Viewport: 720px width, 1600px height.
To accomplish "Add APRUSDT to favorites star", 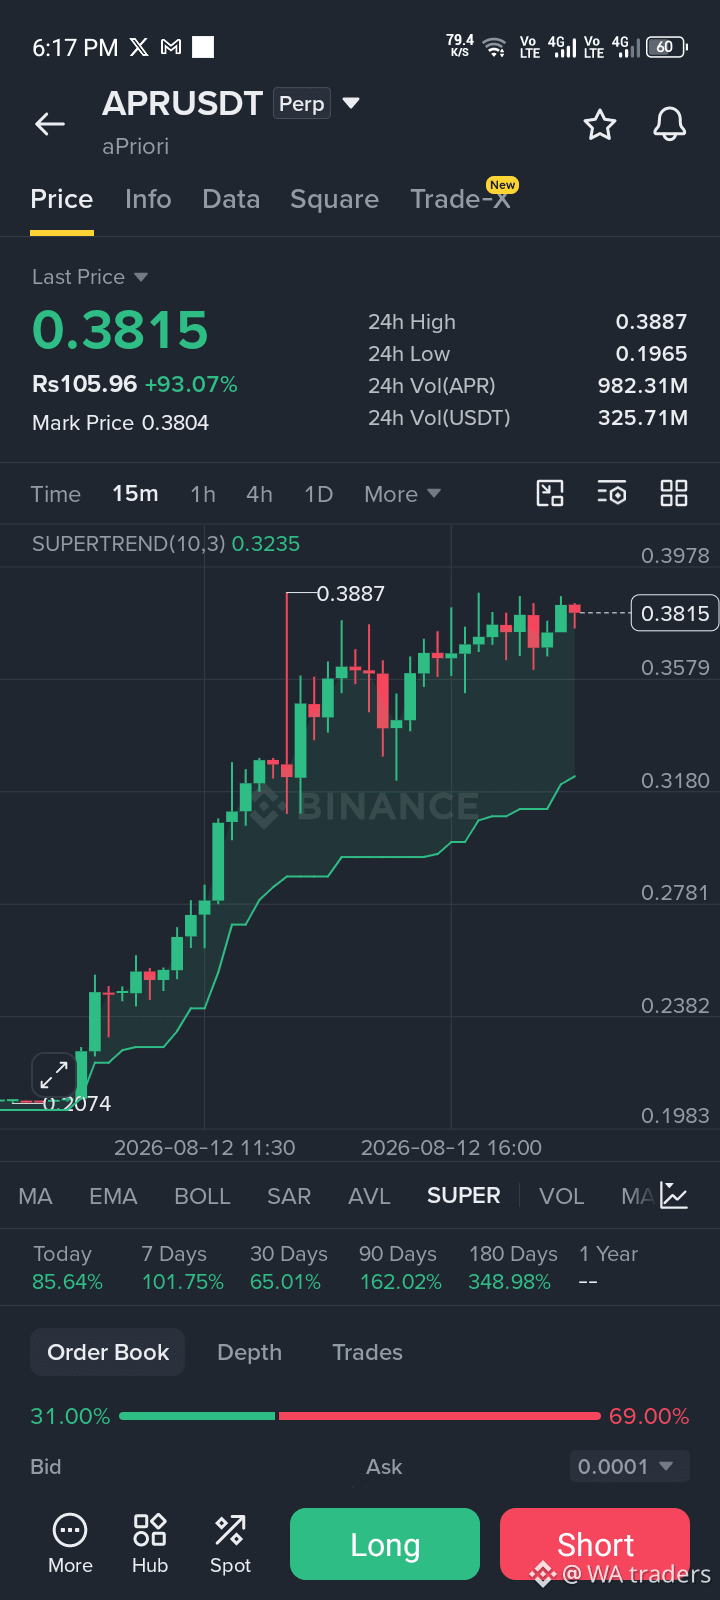I will click(600, 125).
